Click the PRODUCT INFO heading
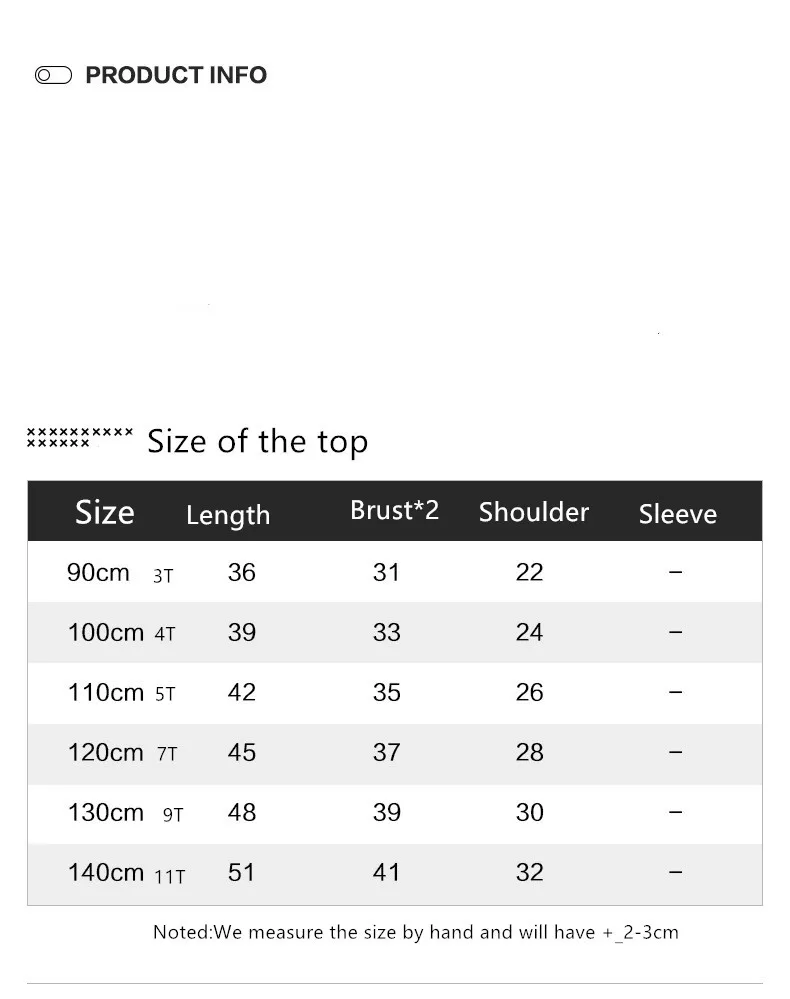 pyautogui.click(x=176, y=75)
